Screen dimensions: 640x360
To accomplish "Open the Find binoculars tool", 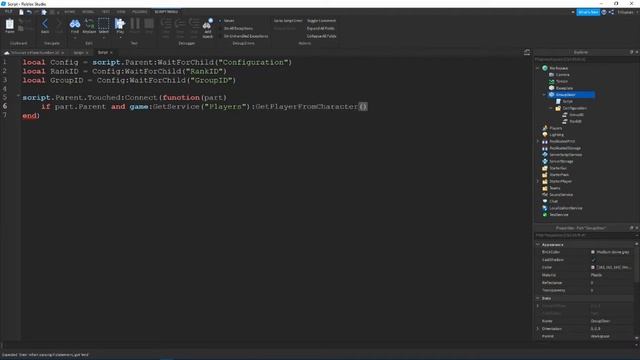I will 75,25.
